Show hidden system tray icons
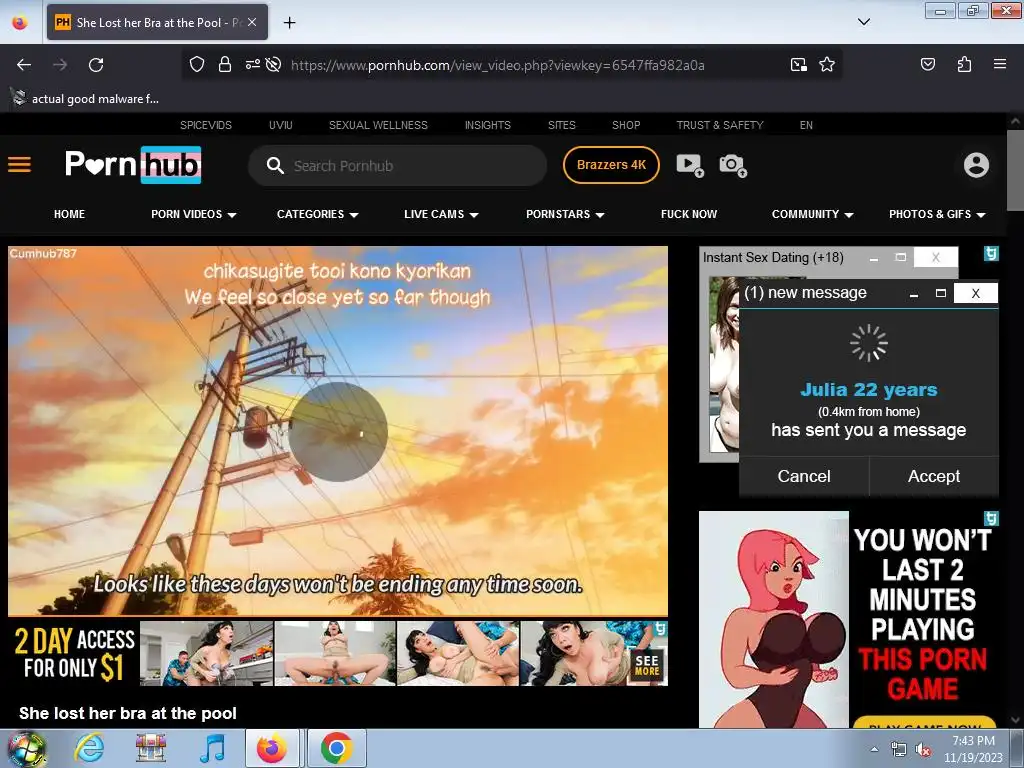 click(874, 749)
